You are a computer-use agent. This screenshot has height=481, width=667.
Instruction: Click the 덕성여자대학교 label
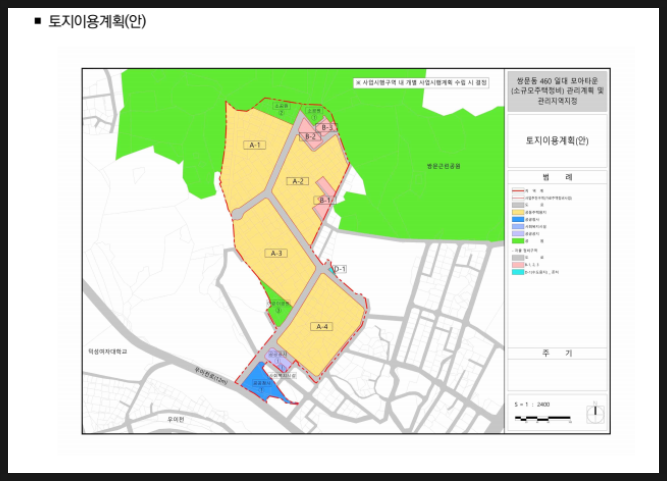pos(107,352)
